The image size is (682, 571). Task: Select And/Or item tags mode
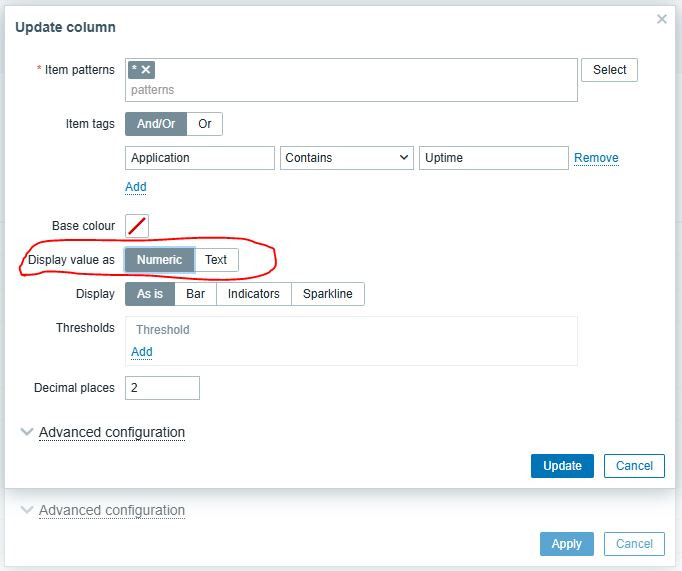[156, 124]
